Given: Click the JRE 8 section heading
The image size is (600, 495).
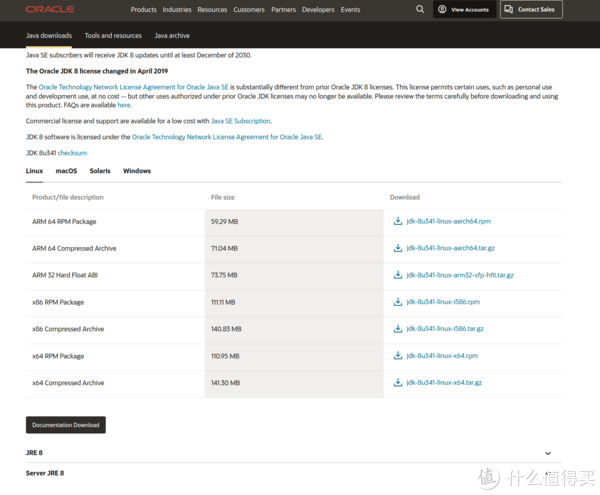Looking at the screenshot, I should tap(34, 453).
